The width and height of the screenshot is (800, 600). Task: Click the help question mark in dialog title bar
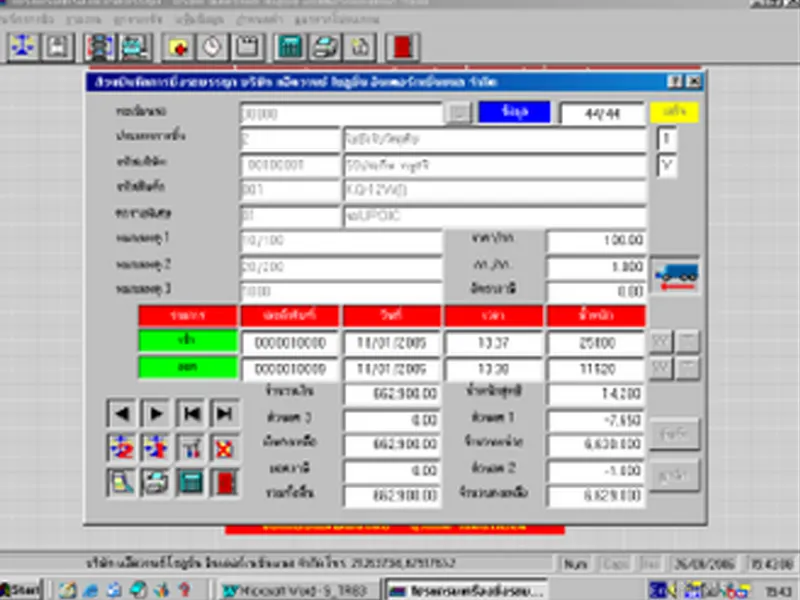coord(674,82)
